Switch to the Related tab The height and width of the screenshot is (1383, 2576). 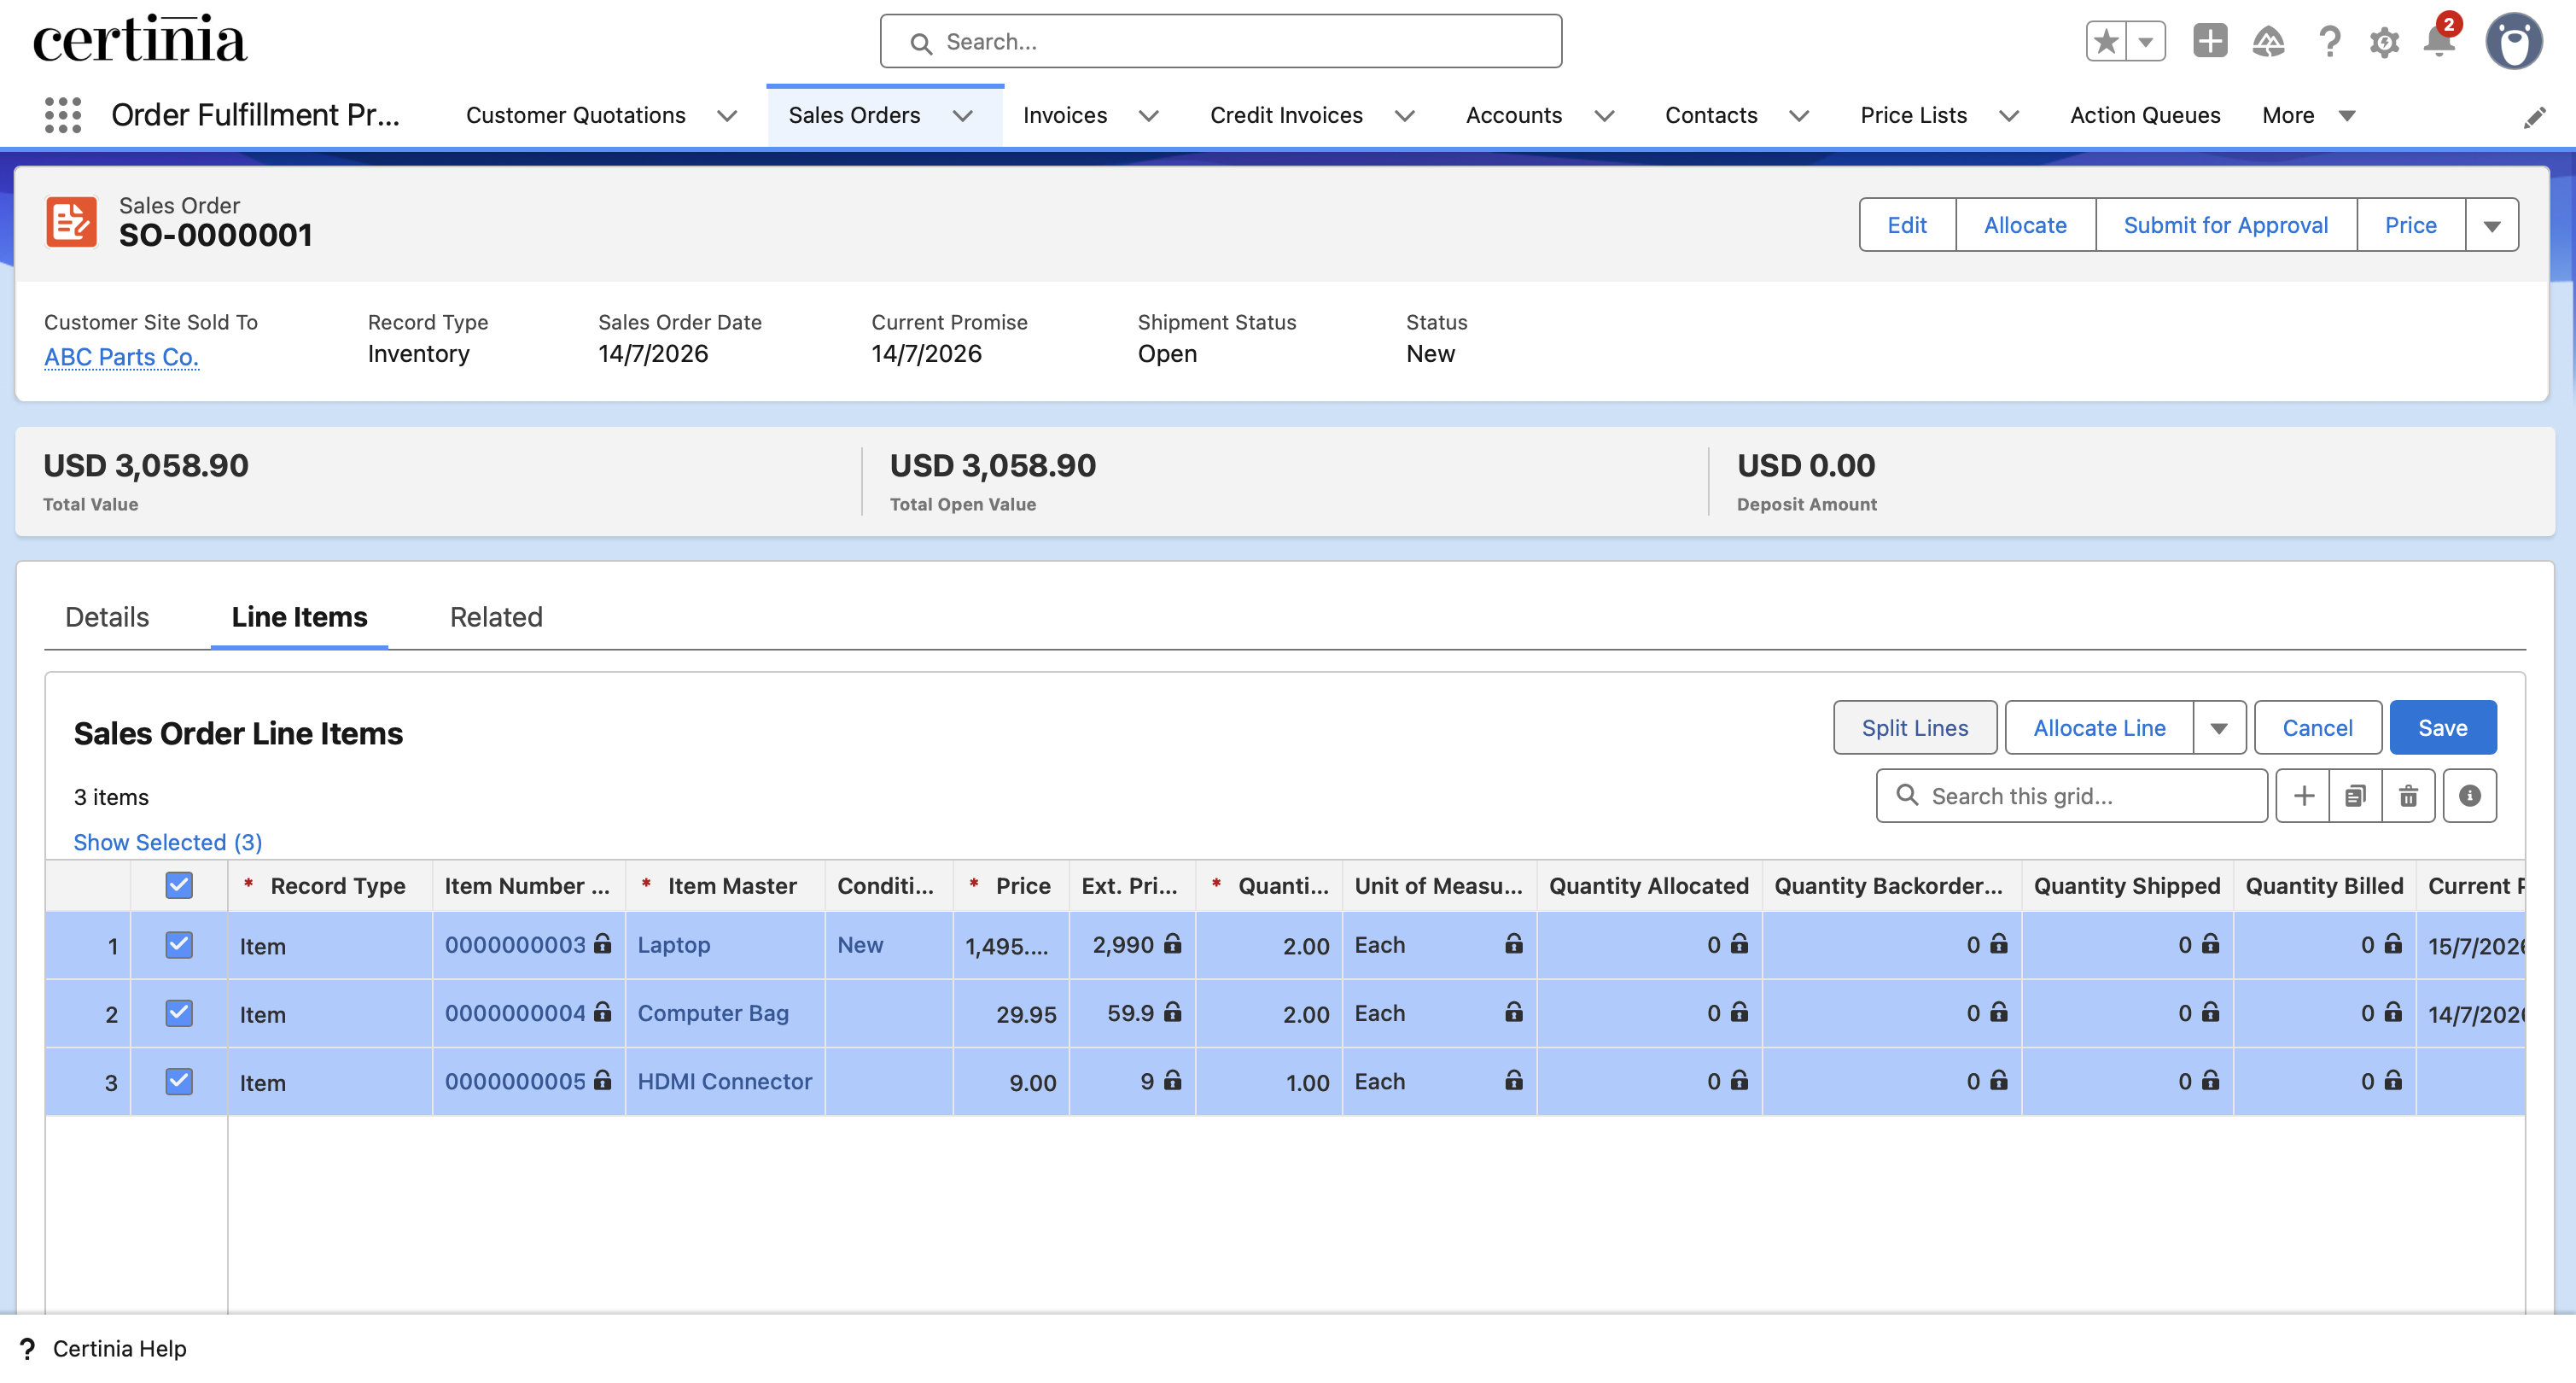[x=496, y=617]
